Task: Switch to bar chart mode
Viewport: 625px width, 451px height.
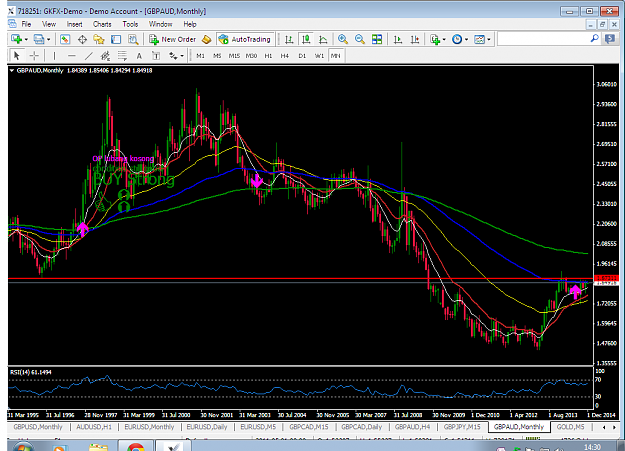Action: coord(289,39)
